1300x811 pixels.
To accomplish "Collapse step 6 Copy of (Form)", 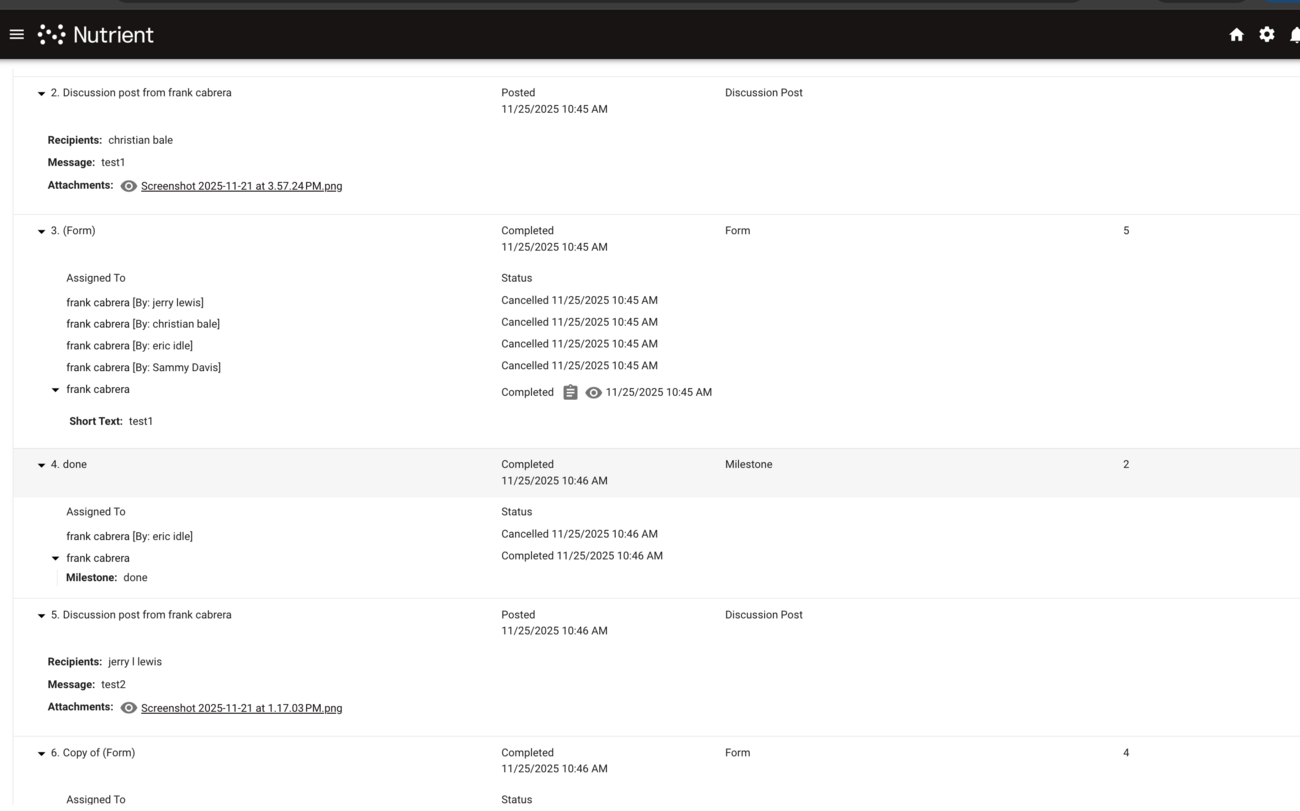I will click(40, 752).
